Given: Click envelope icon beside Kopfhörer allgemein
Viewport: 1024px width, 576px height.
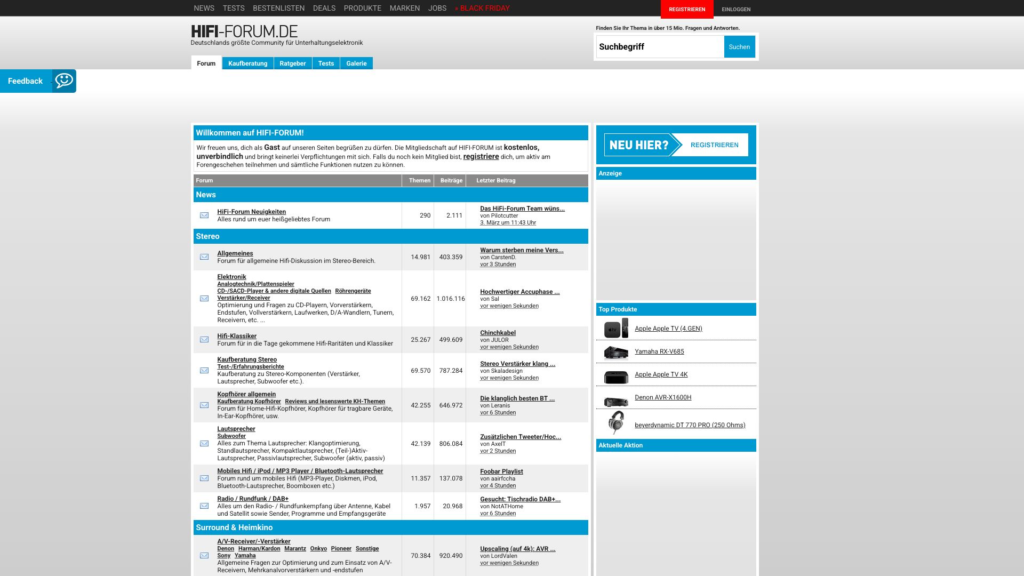Looking at the screenshot, I should [204, 405].
